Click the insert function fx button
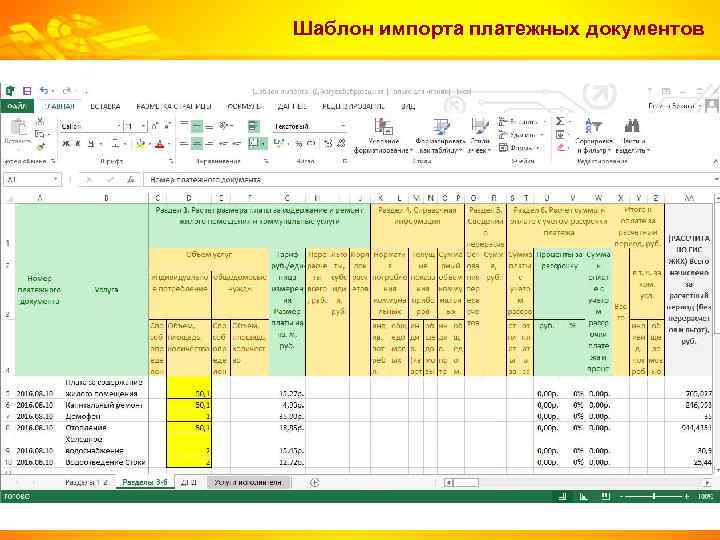The image size is (720, 540). point(131,180)
